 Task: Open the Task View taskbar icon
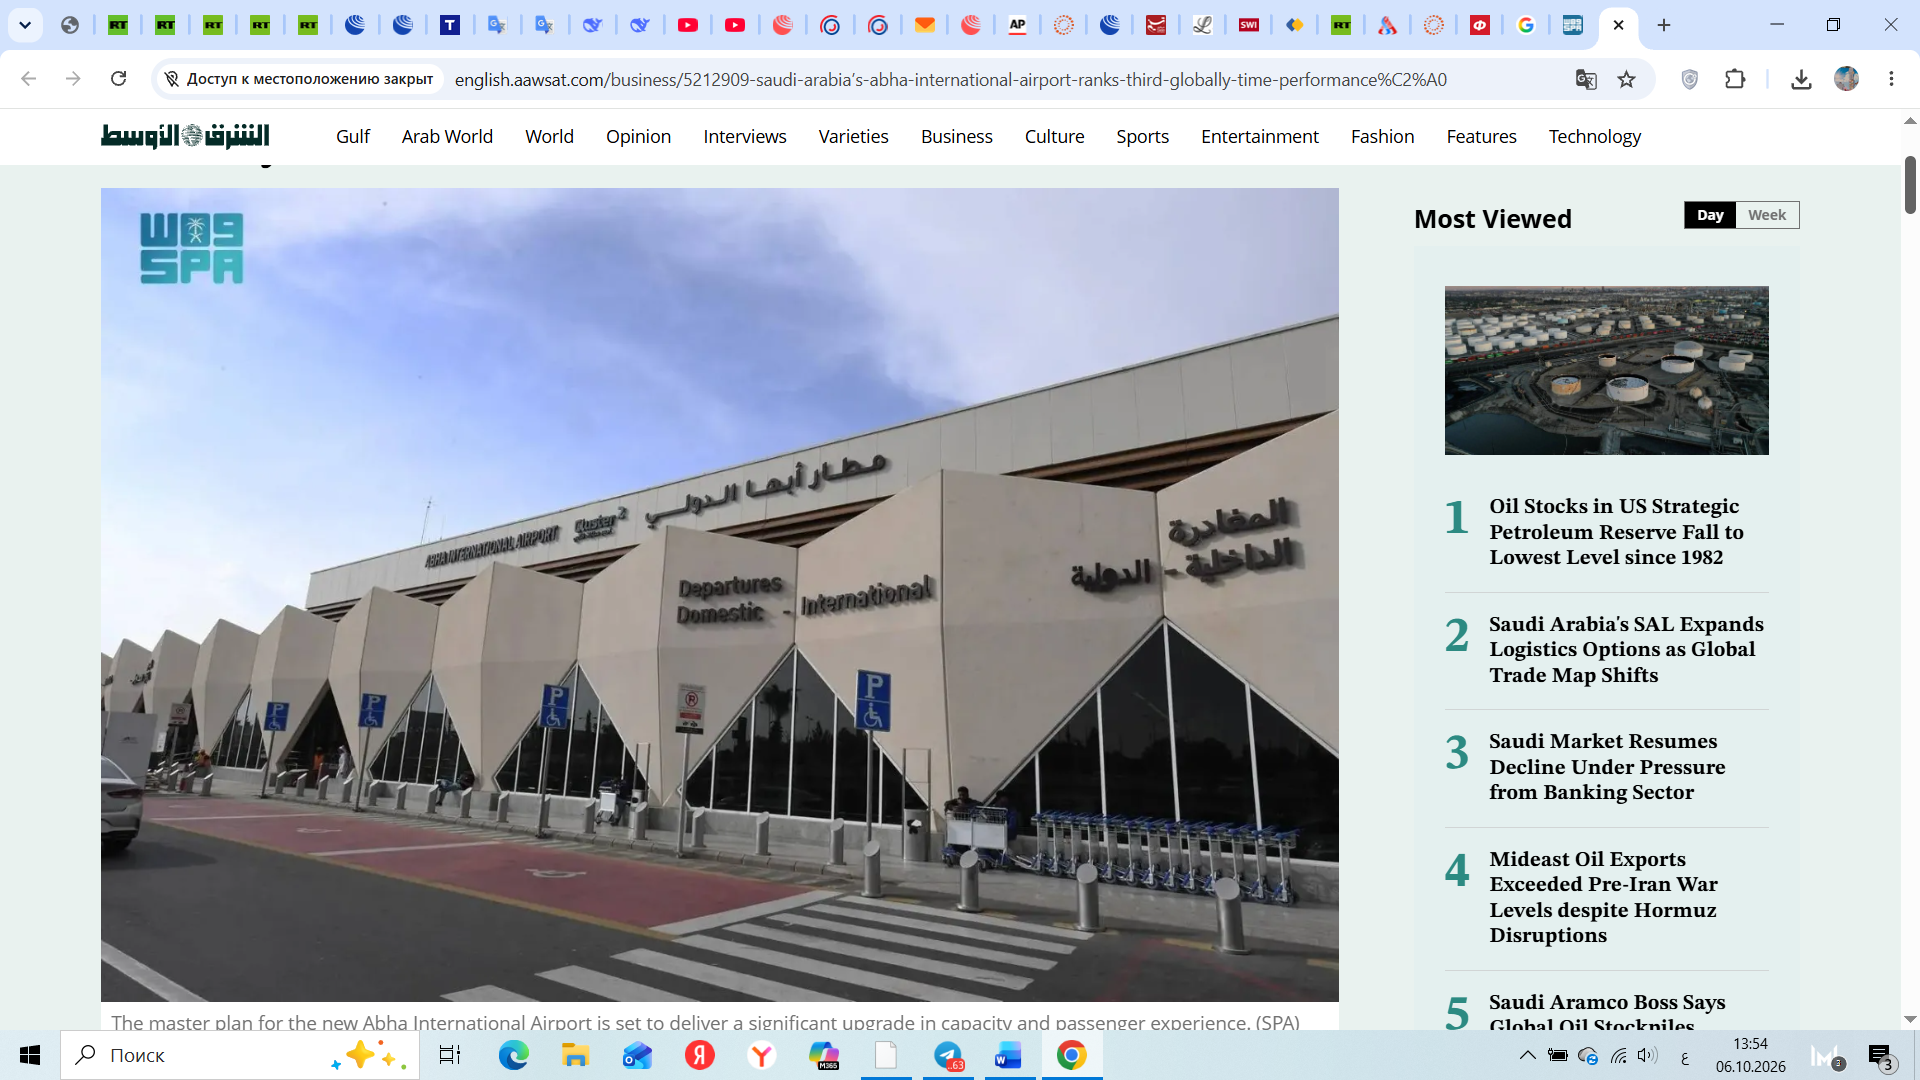tap(449, 1055)
